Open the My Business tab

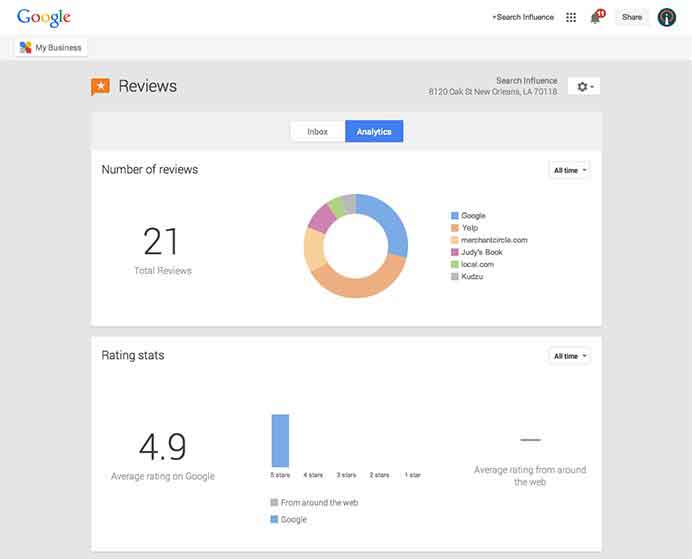pos(51,47)
